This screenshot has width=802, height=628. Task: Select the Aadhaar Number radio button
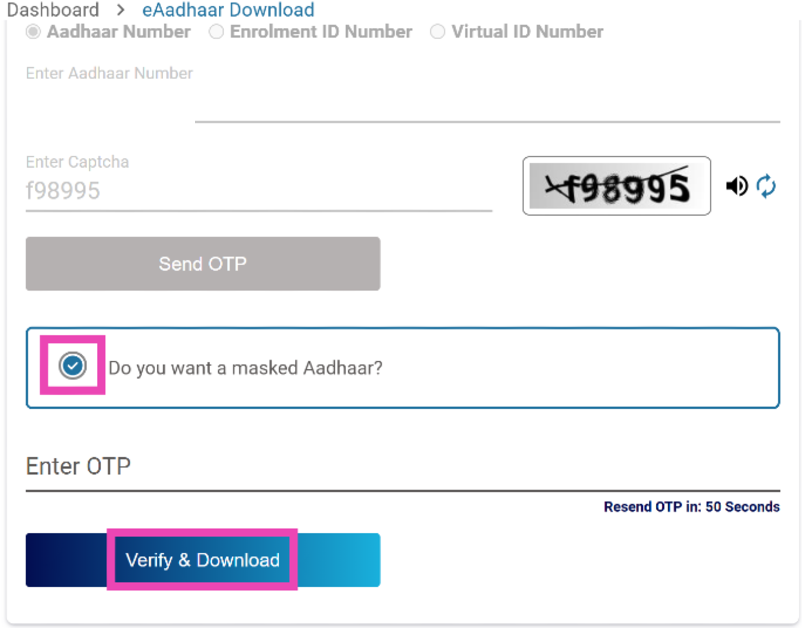[33, 32]
